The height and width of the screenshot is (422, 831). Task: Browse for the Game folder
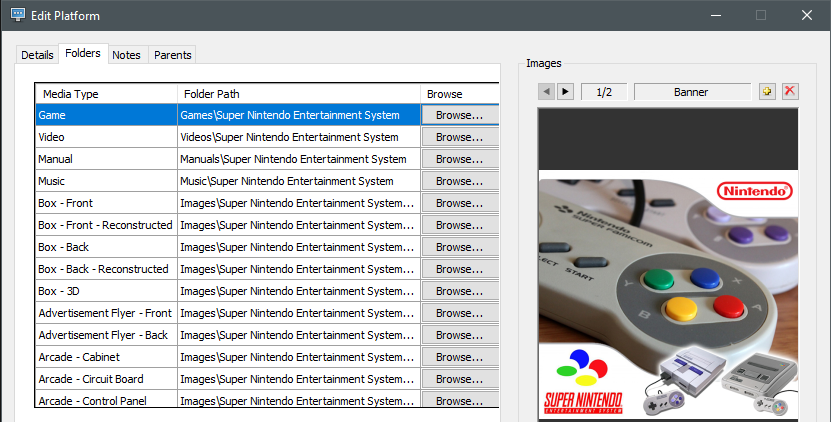click(460, 115)
